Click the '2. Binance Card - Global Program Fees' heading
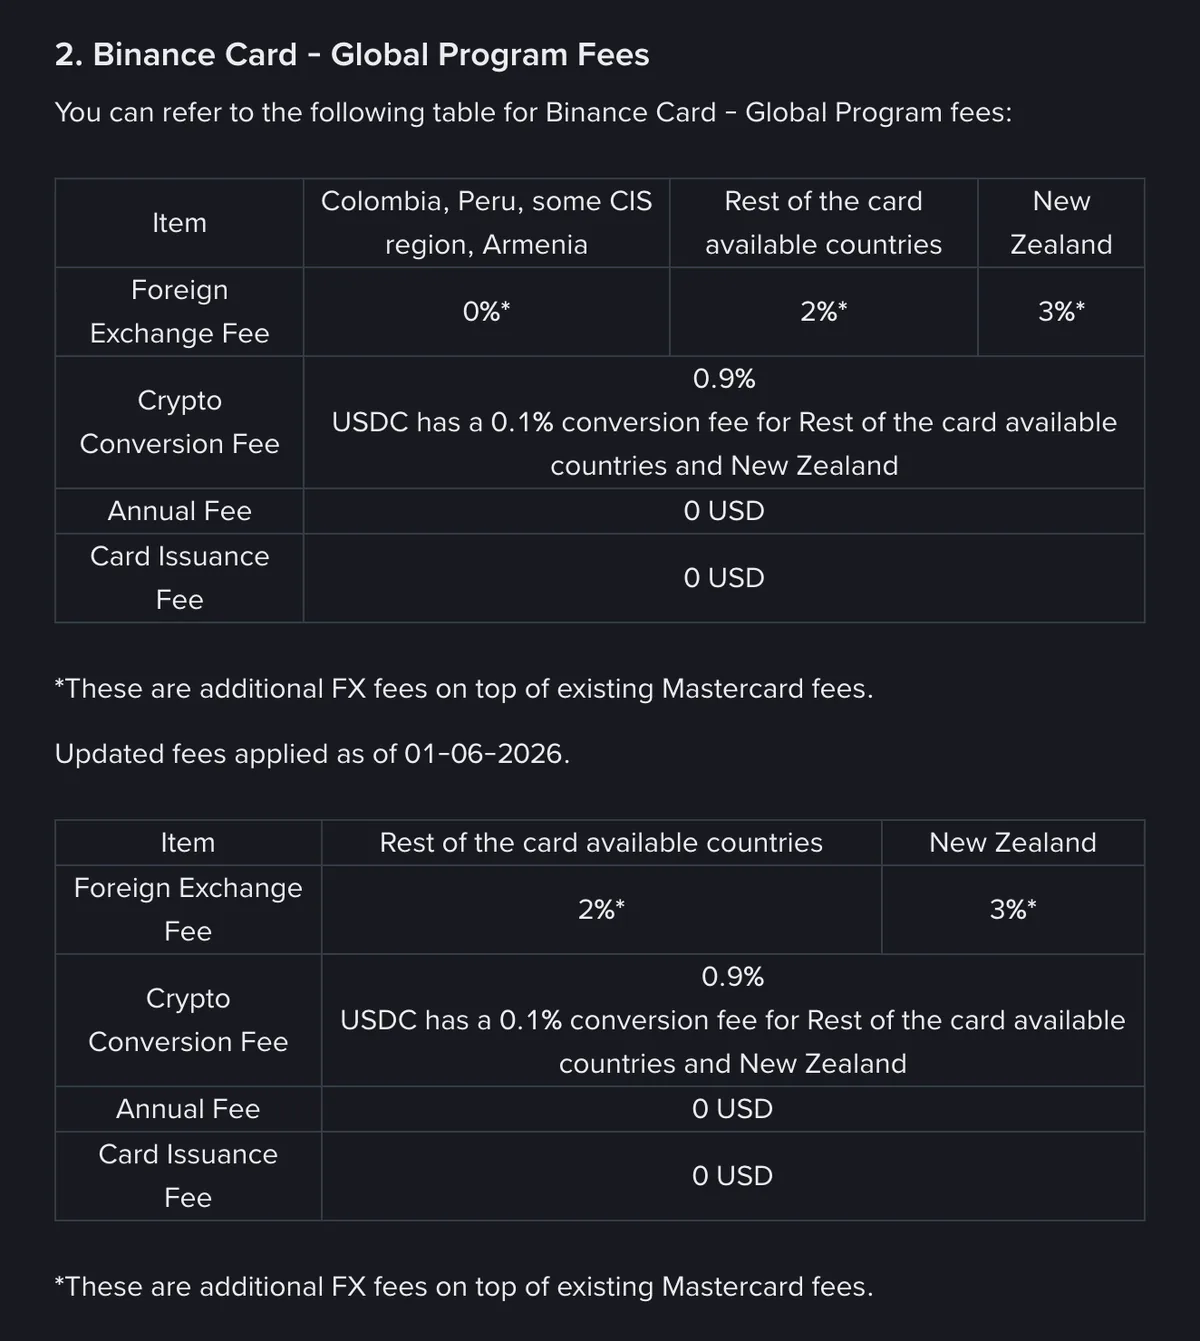The height and width of the screenshot is (1341, 1200). (352, 54)
